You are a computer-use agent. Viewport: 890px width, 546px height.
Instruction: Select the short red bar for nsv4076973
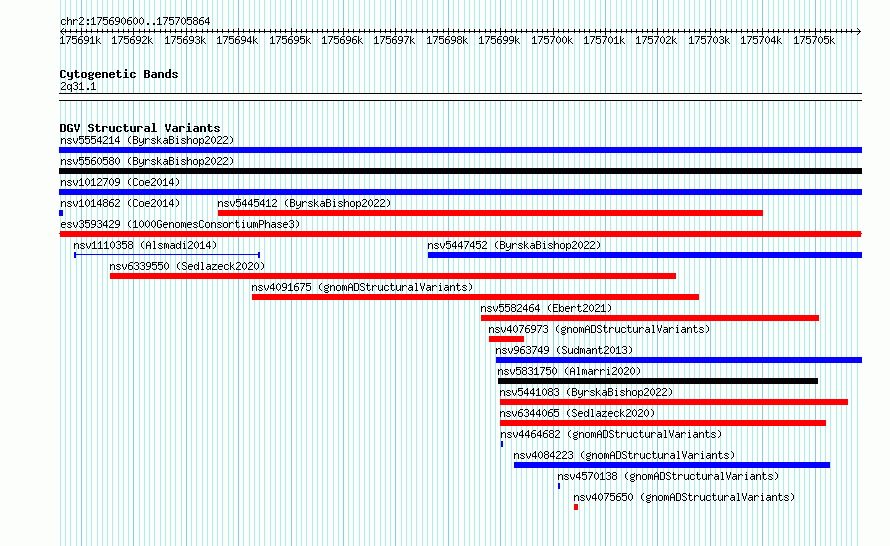pyautogui.click(x=506, y=339)
